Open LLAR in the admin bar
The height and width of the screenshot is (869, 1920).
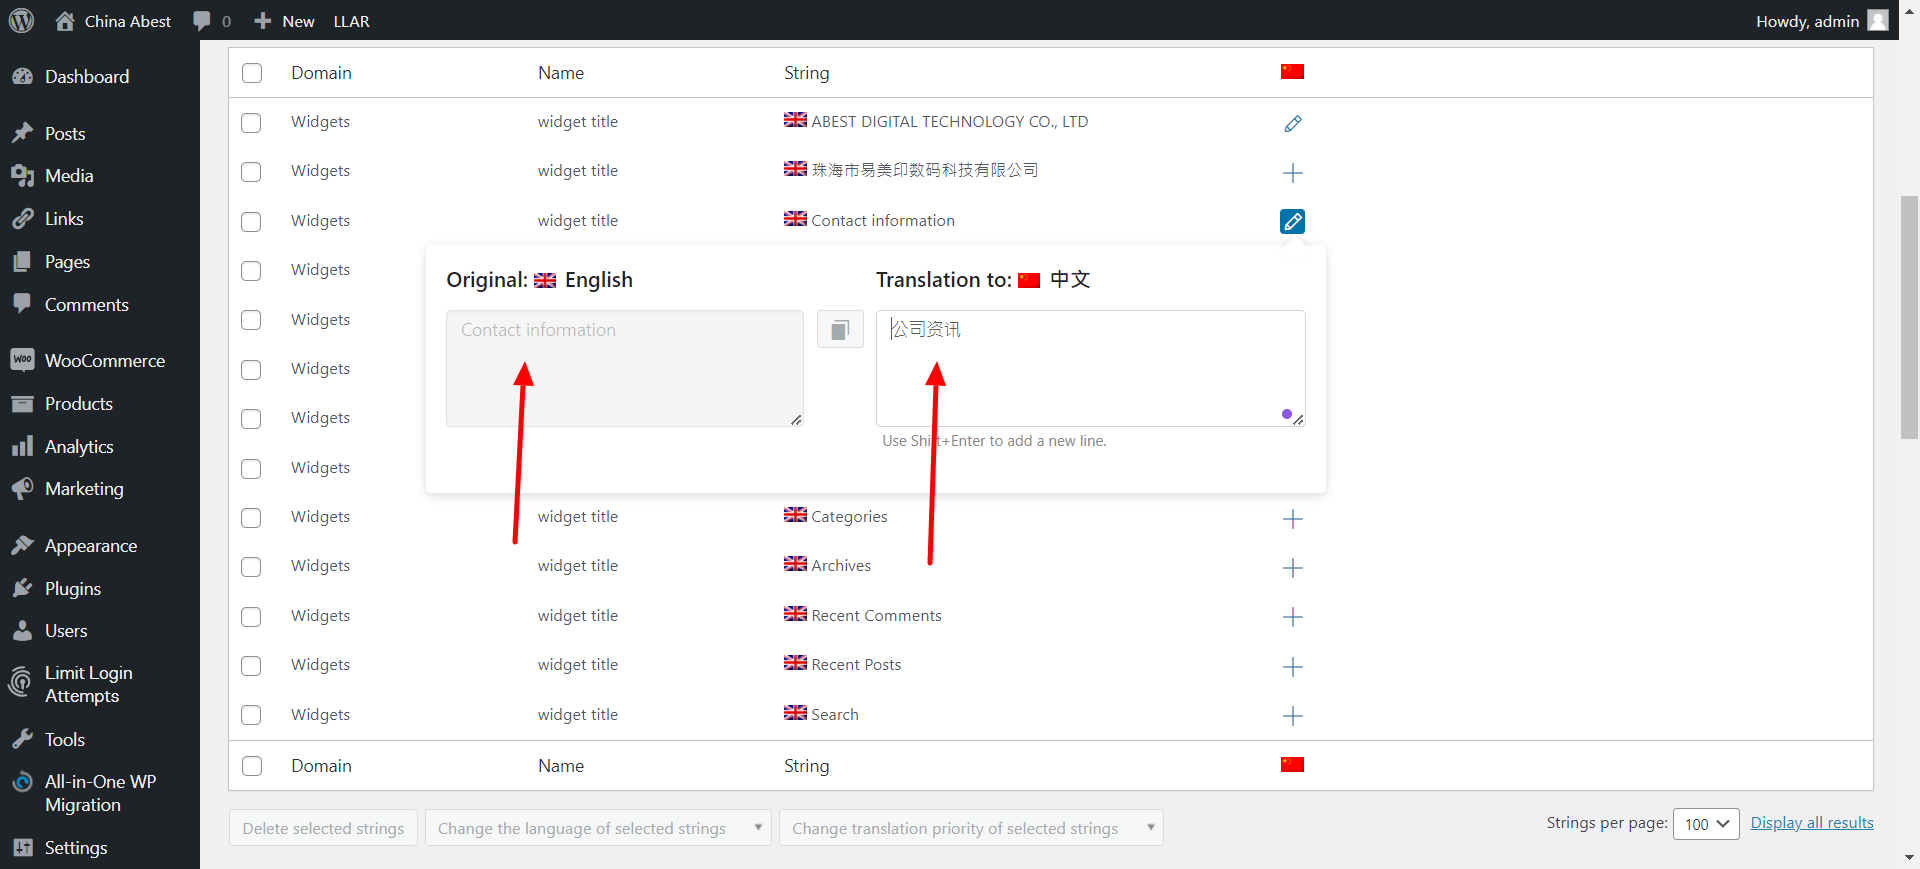pos(351,21)
